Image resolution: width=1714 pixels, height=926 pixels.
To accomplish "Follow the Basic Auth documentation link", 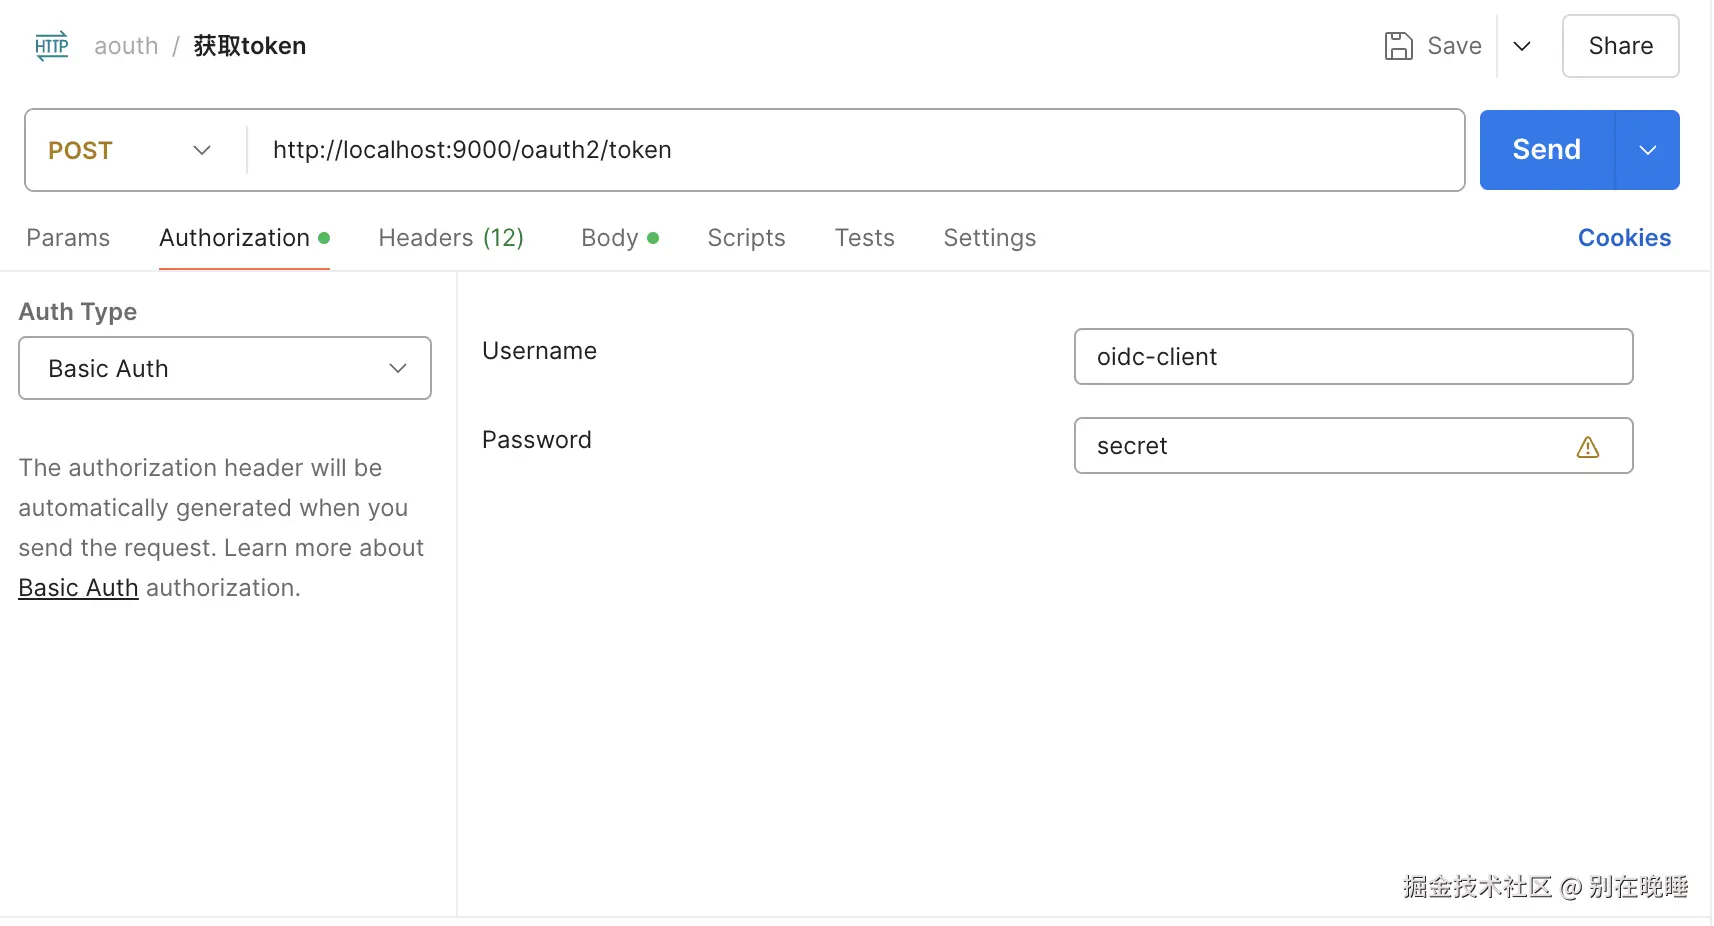I will (x=78, y=588).
